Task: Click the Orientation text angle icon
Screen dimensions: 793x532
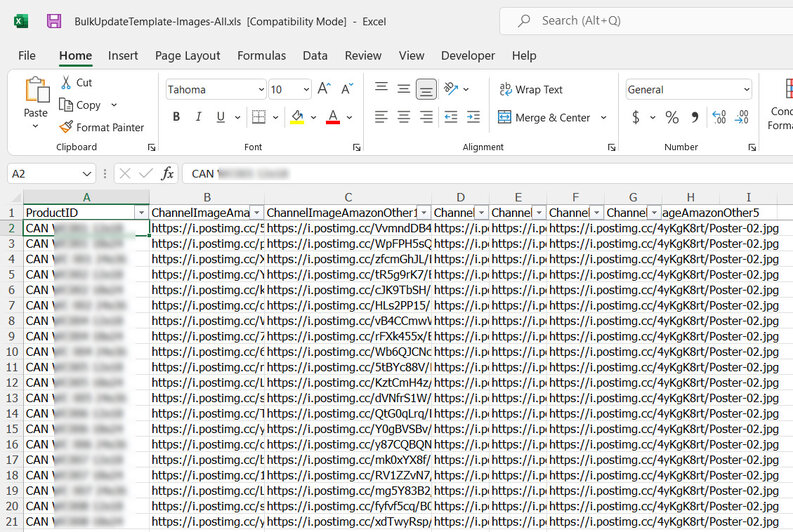Action: (x=451, y=89)
